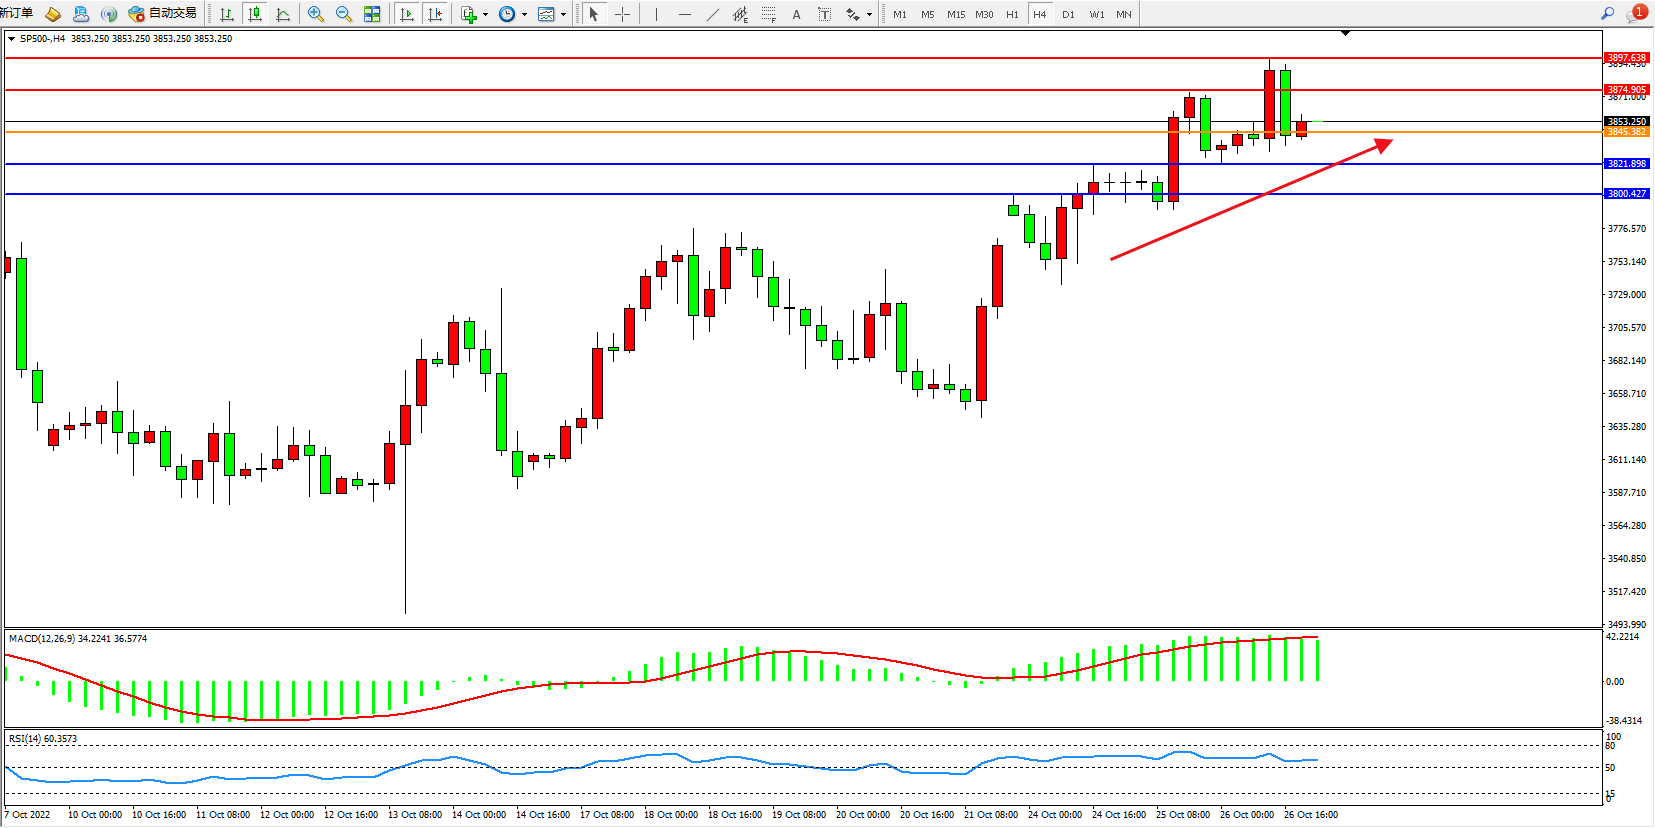The width and height of the screenshot is (1655, 828).
Task: Select the crosshair cursor tool
Action: (622, 14)
